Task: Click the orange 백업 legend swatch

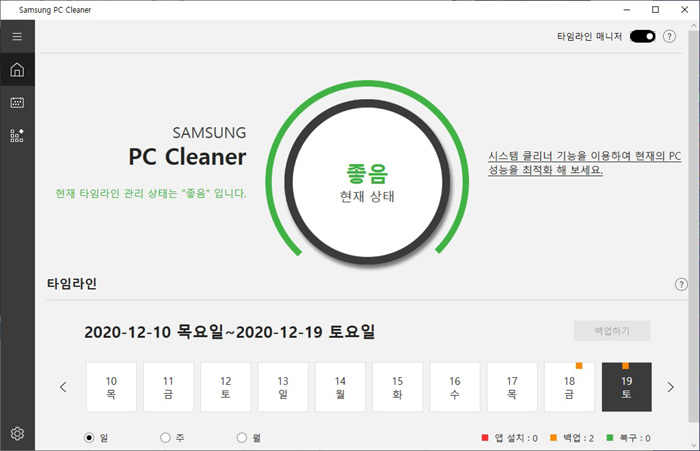Action: pos(554,438)
